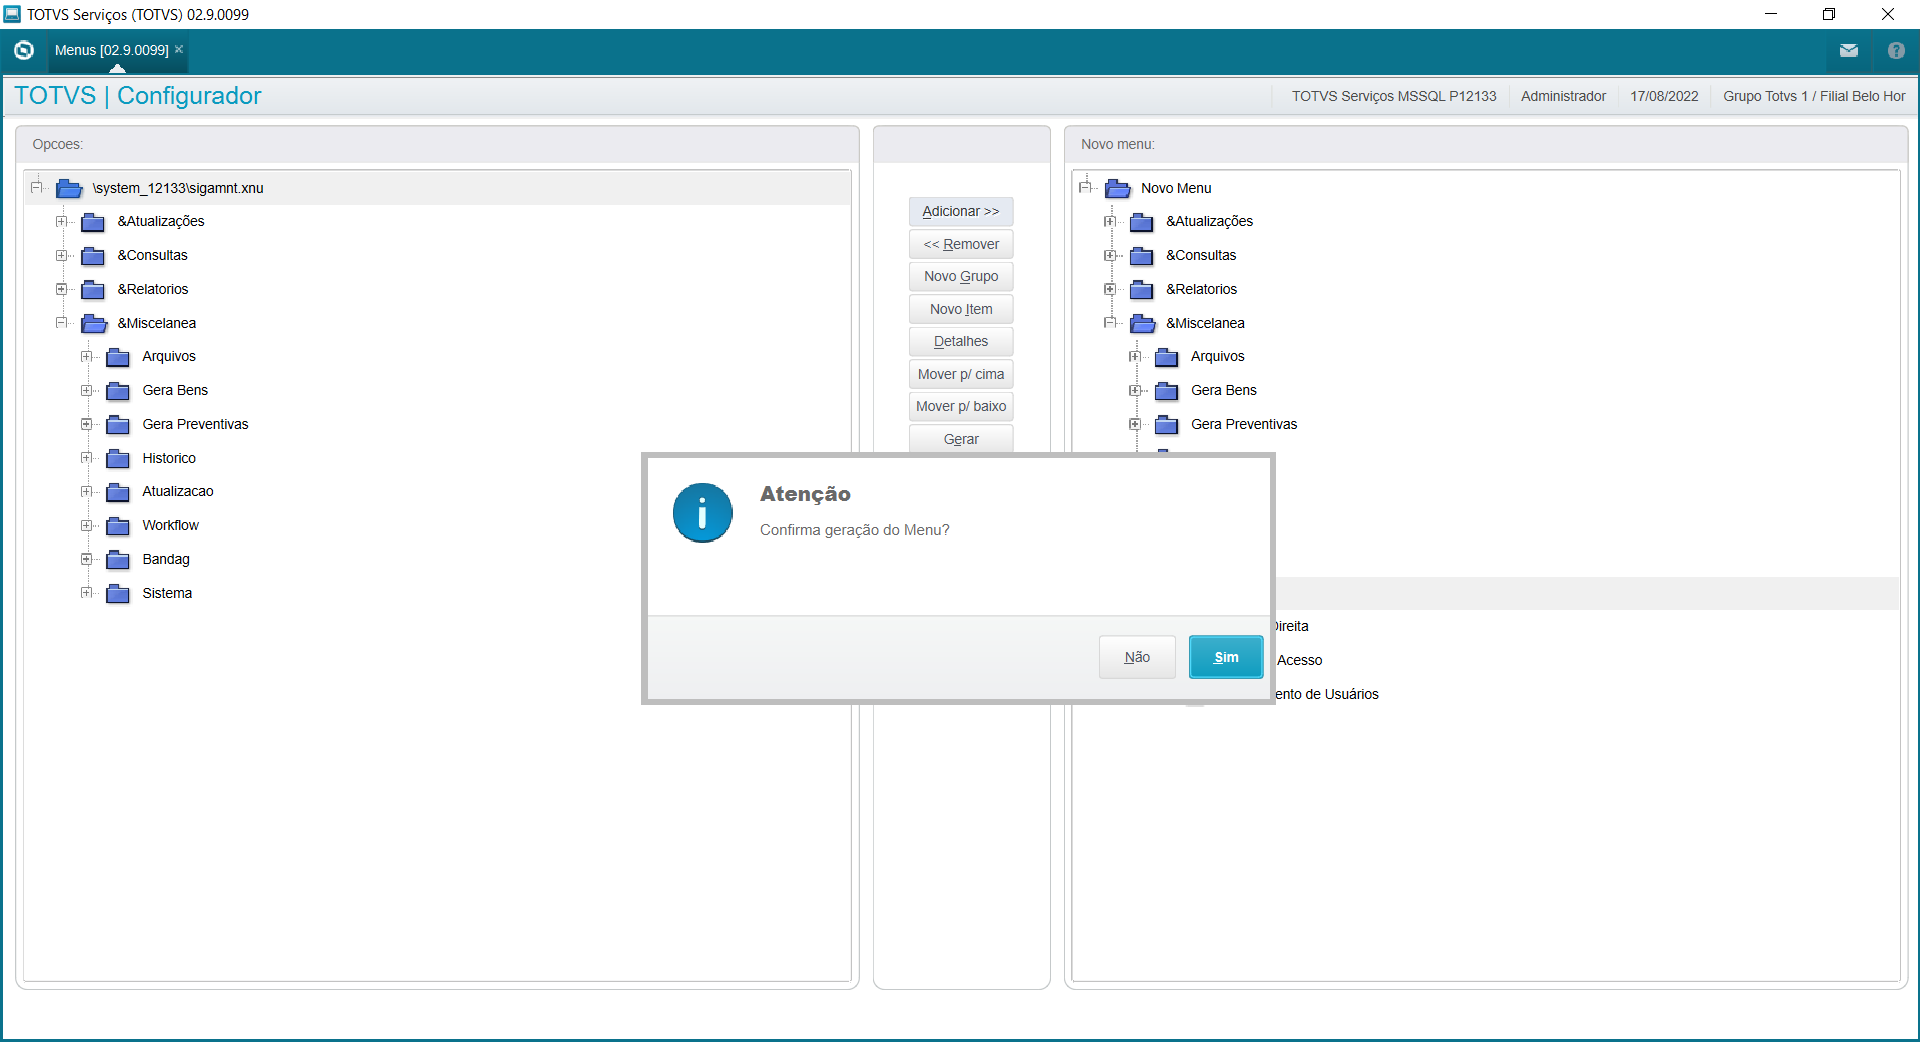
Task: Collapse the sigamnt.xnu root node in Opcoes
Action: point(37,187)
